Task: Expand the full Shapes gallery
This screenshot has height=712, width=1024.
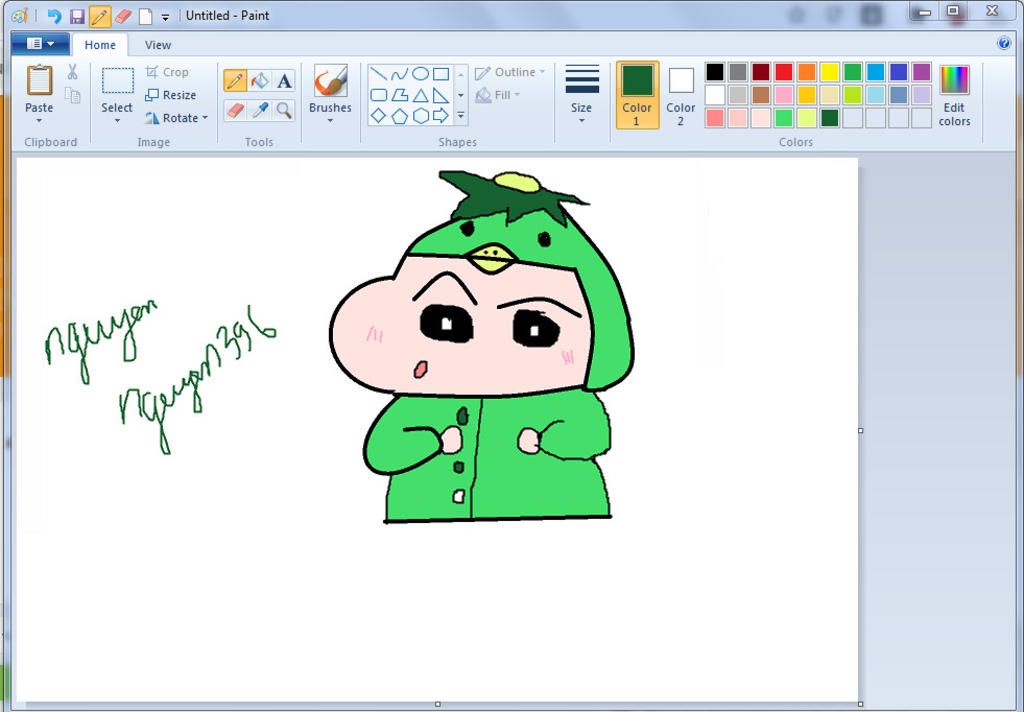Action: point(461,116)
